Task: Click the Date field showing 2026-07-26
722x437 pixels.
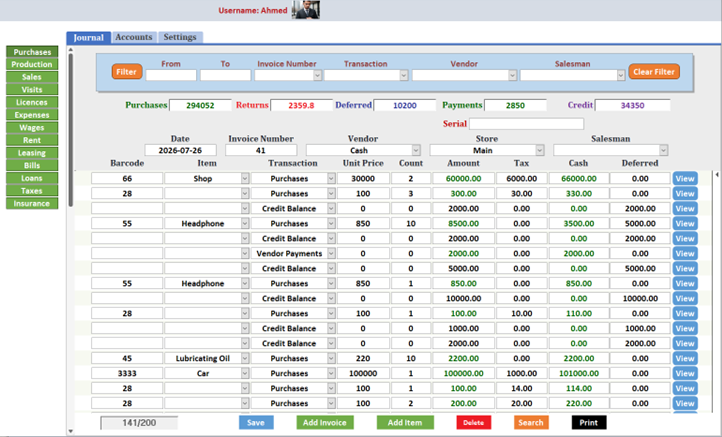Action: (180, 150)
